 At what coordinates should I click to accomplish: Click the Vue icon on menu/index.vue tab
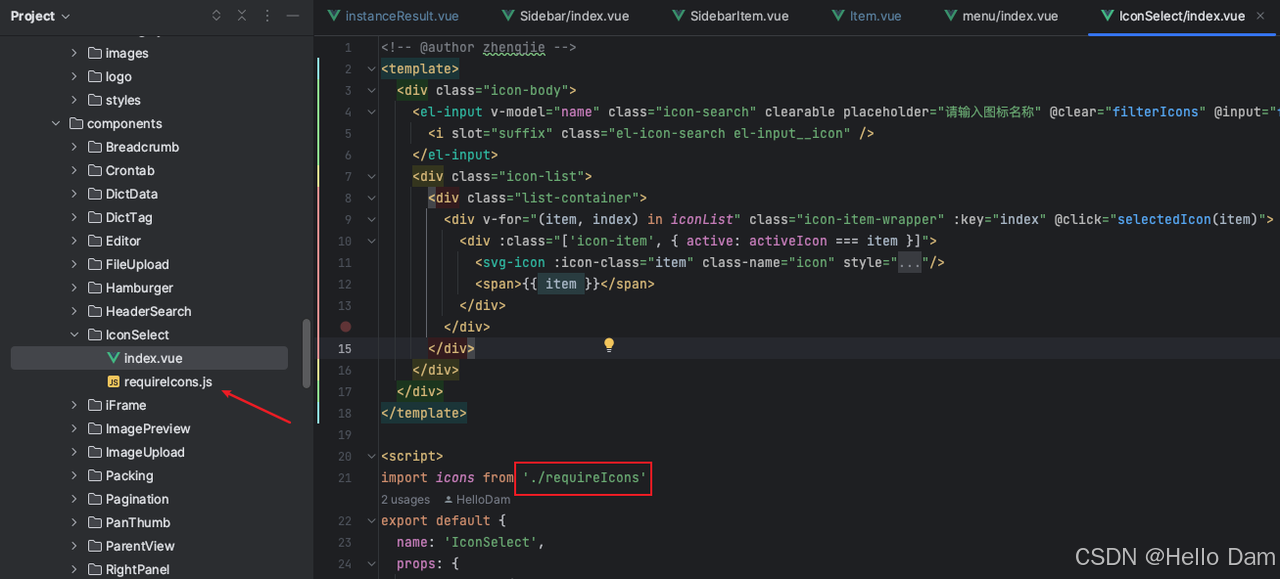pyautogui.click(x=951, y=16)
